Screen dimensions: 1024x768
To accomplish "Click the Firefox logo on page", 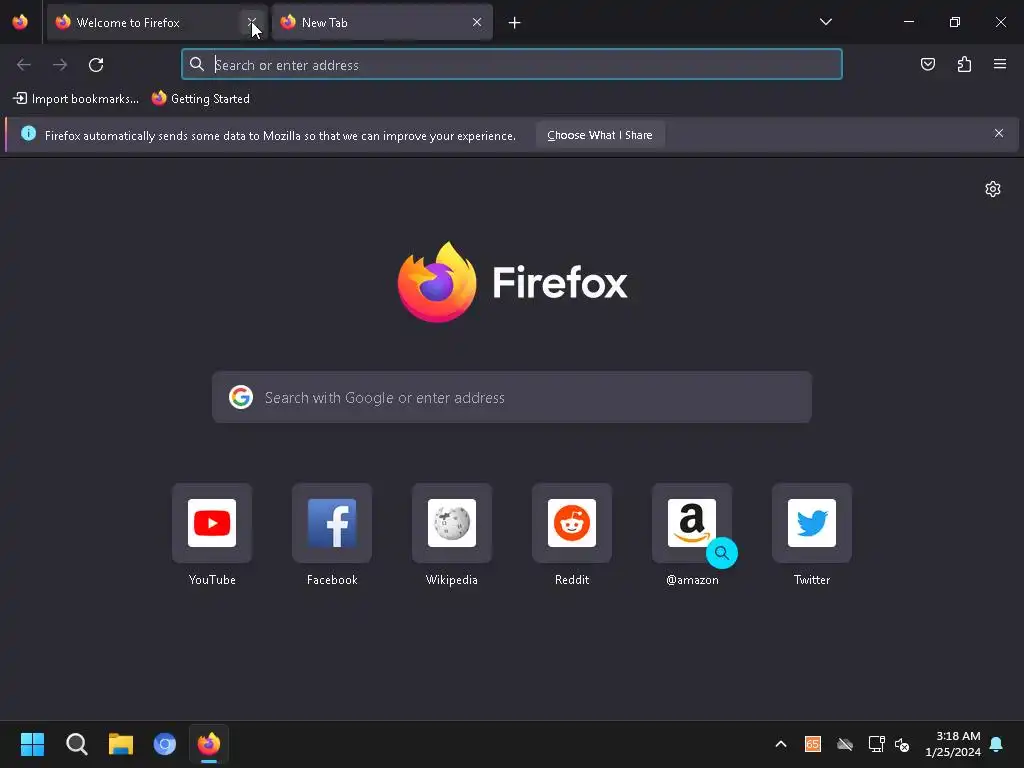I will click(512, 282).
